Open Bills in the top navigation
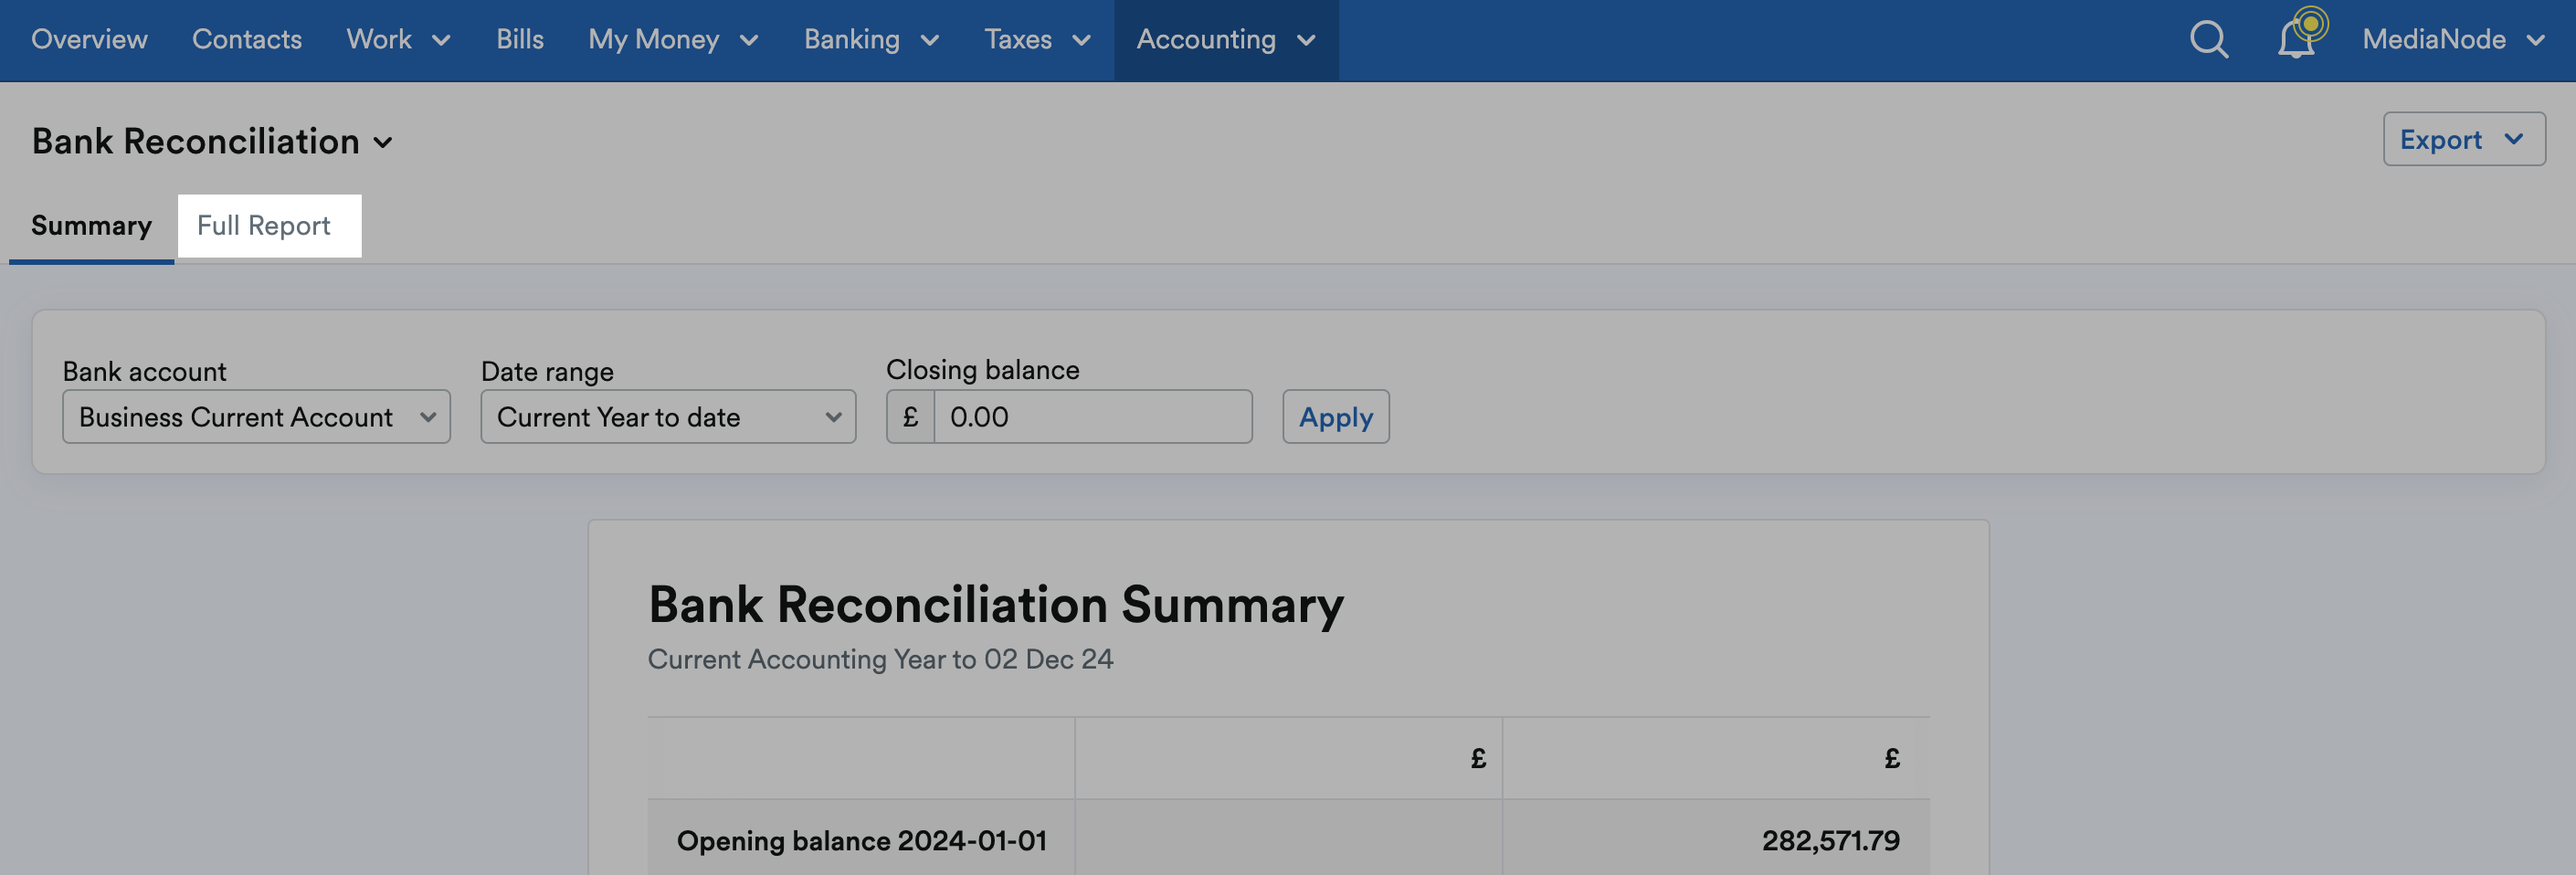 tap(520, 39)
